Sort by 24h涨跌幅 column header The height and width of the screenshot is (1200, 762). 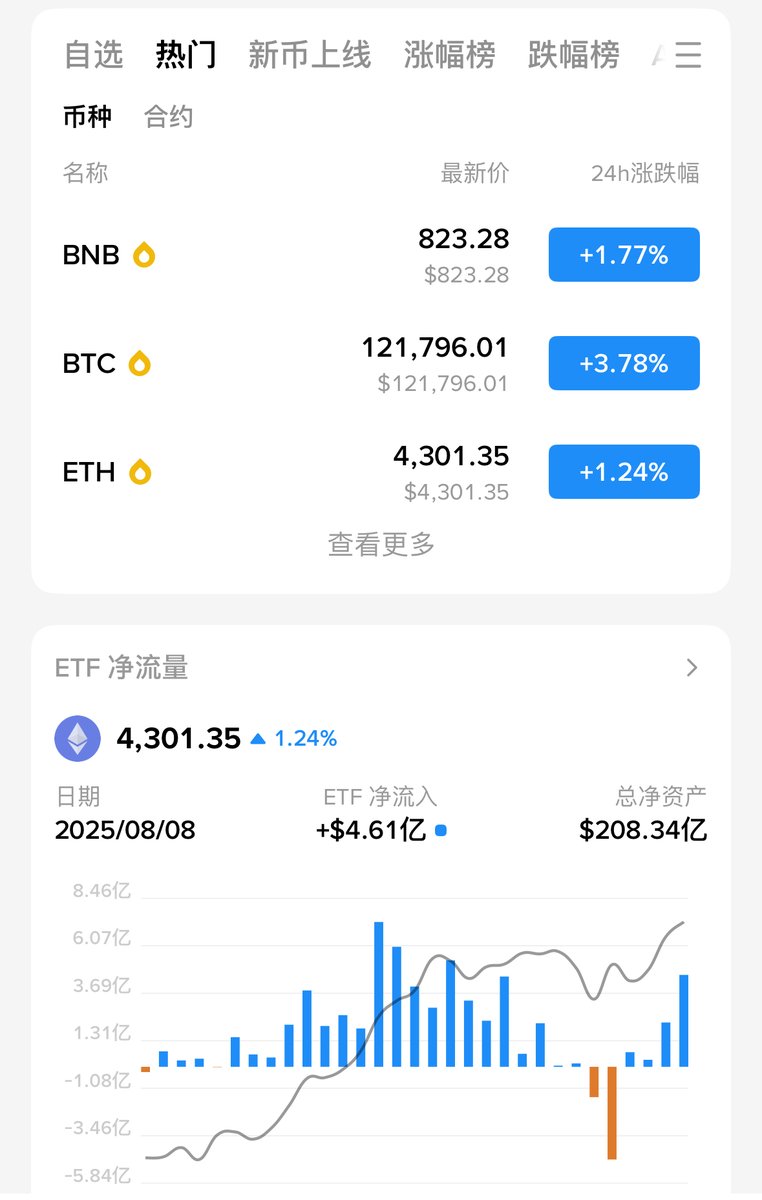645,173
